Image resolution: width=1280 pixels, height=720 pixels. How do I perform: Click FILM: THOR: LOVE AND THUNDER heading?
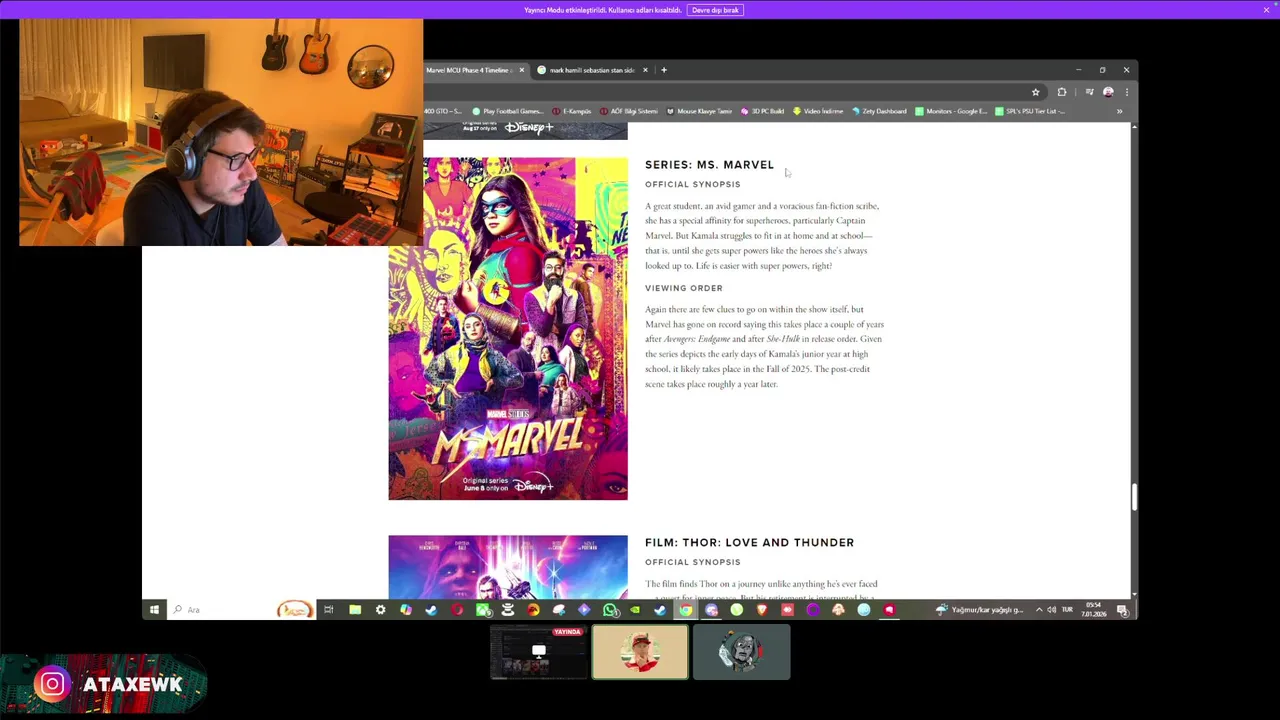tap(749, 542)
